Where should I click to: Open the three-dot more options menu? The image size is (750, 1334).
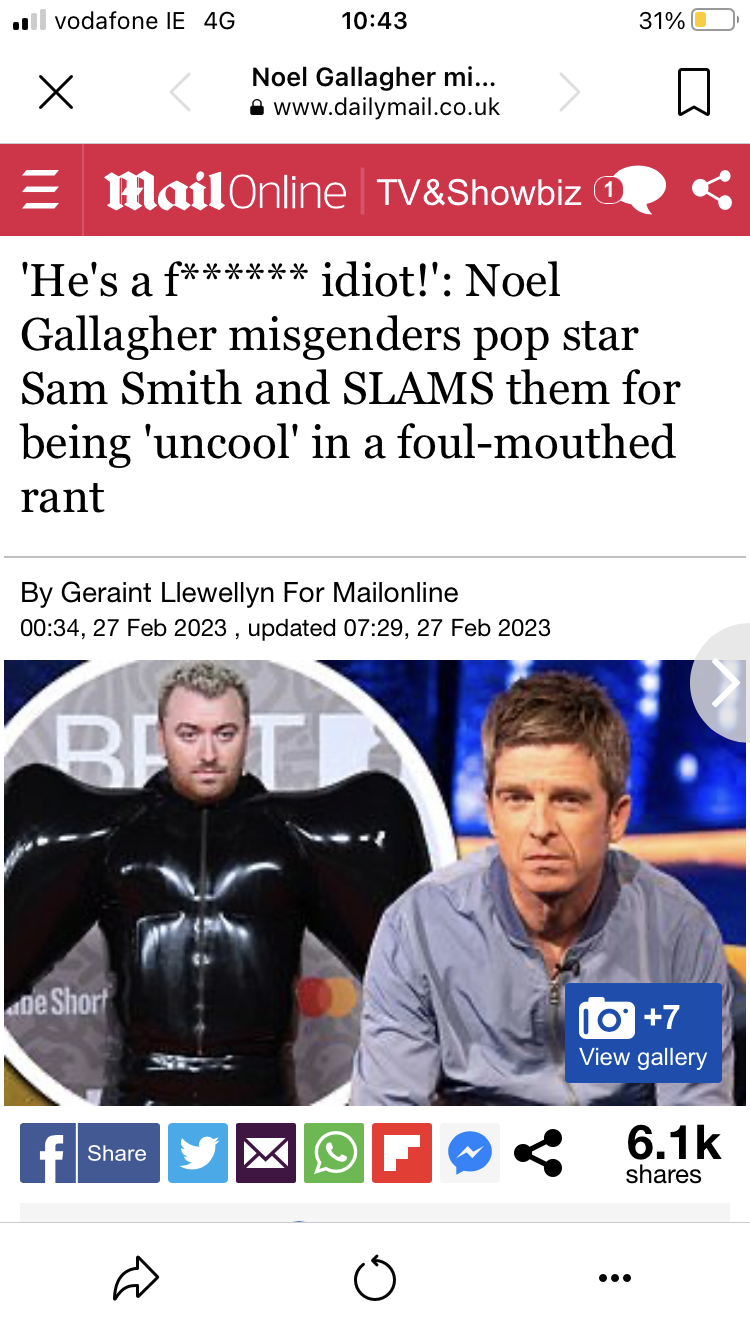(x=614, y=1278)
